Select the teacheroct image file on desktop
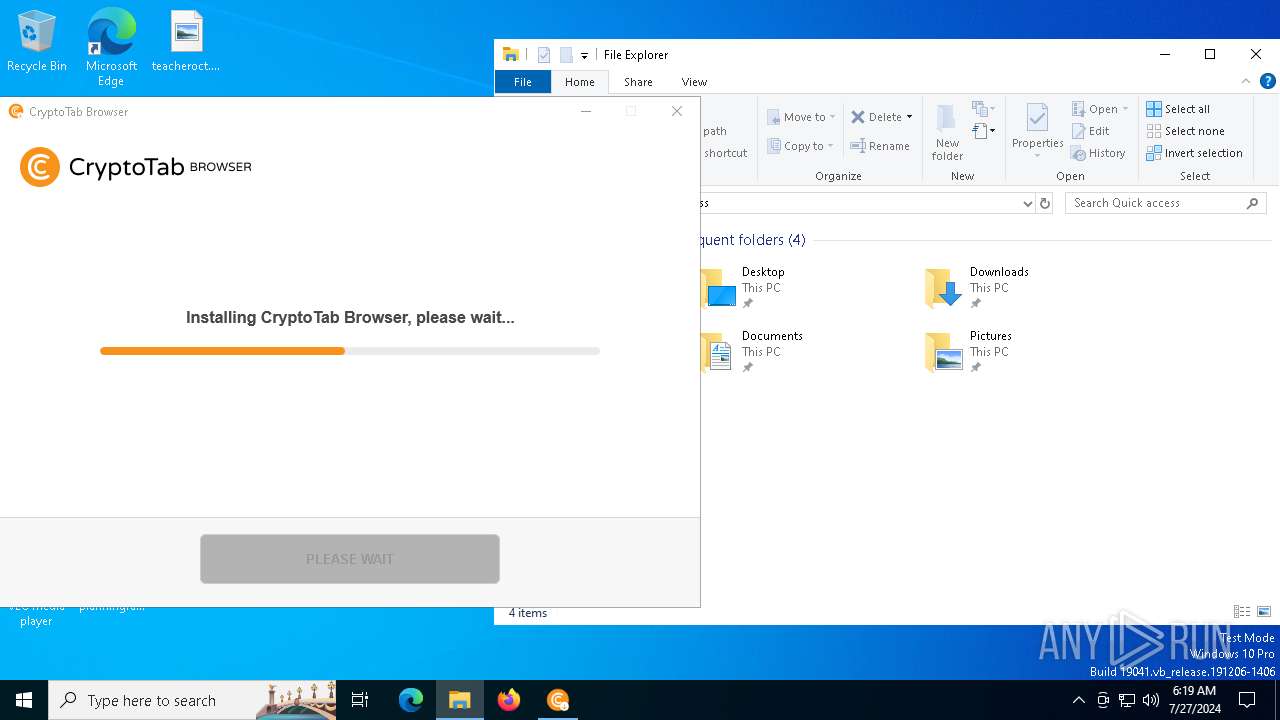1280x720 pixels. [186, 42]
